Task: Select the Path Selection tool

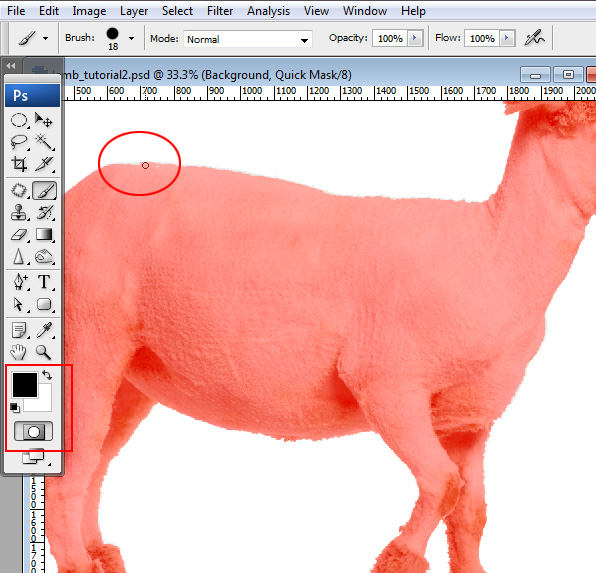Action: [19, 305]
